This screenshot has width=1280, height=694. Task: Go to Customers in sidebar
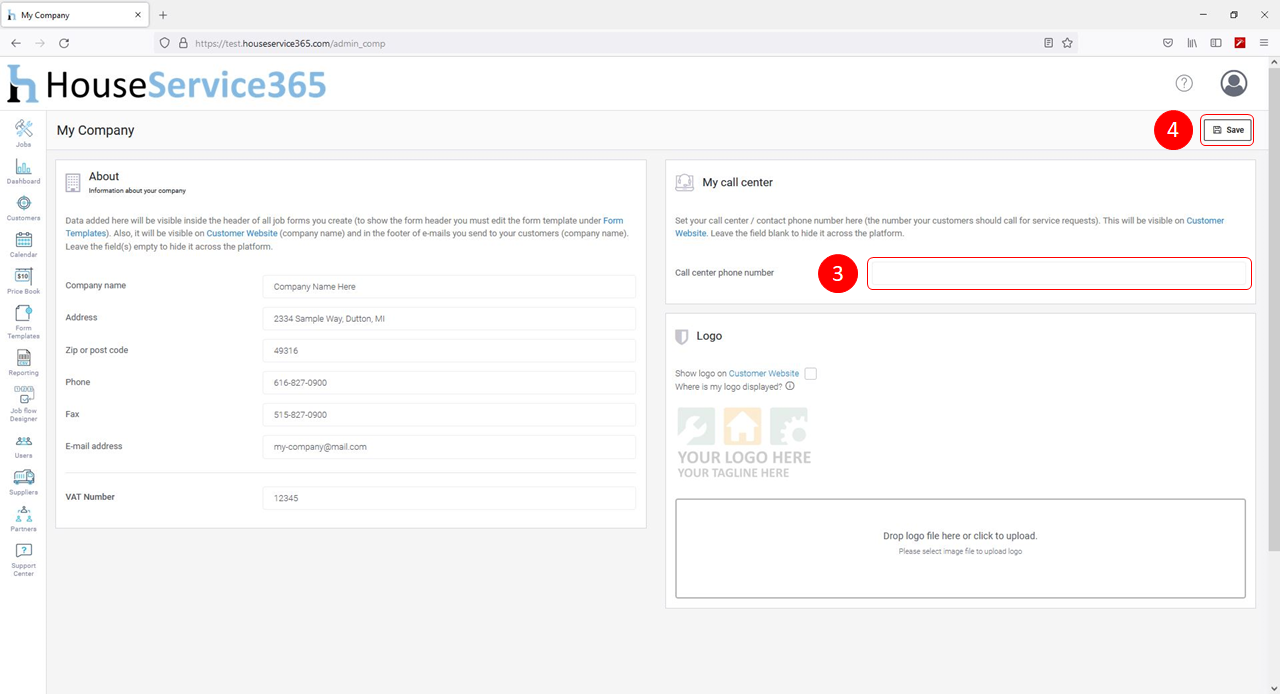click(x=23, y=207)
